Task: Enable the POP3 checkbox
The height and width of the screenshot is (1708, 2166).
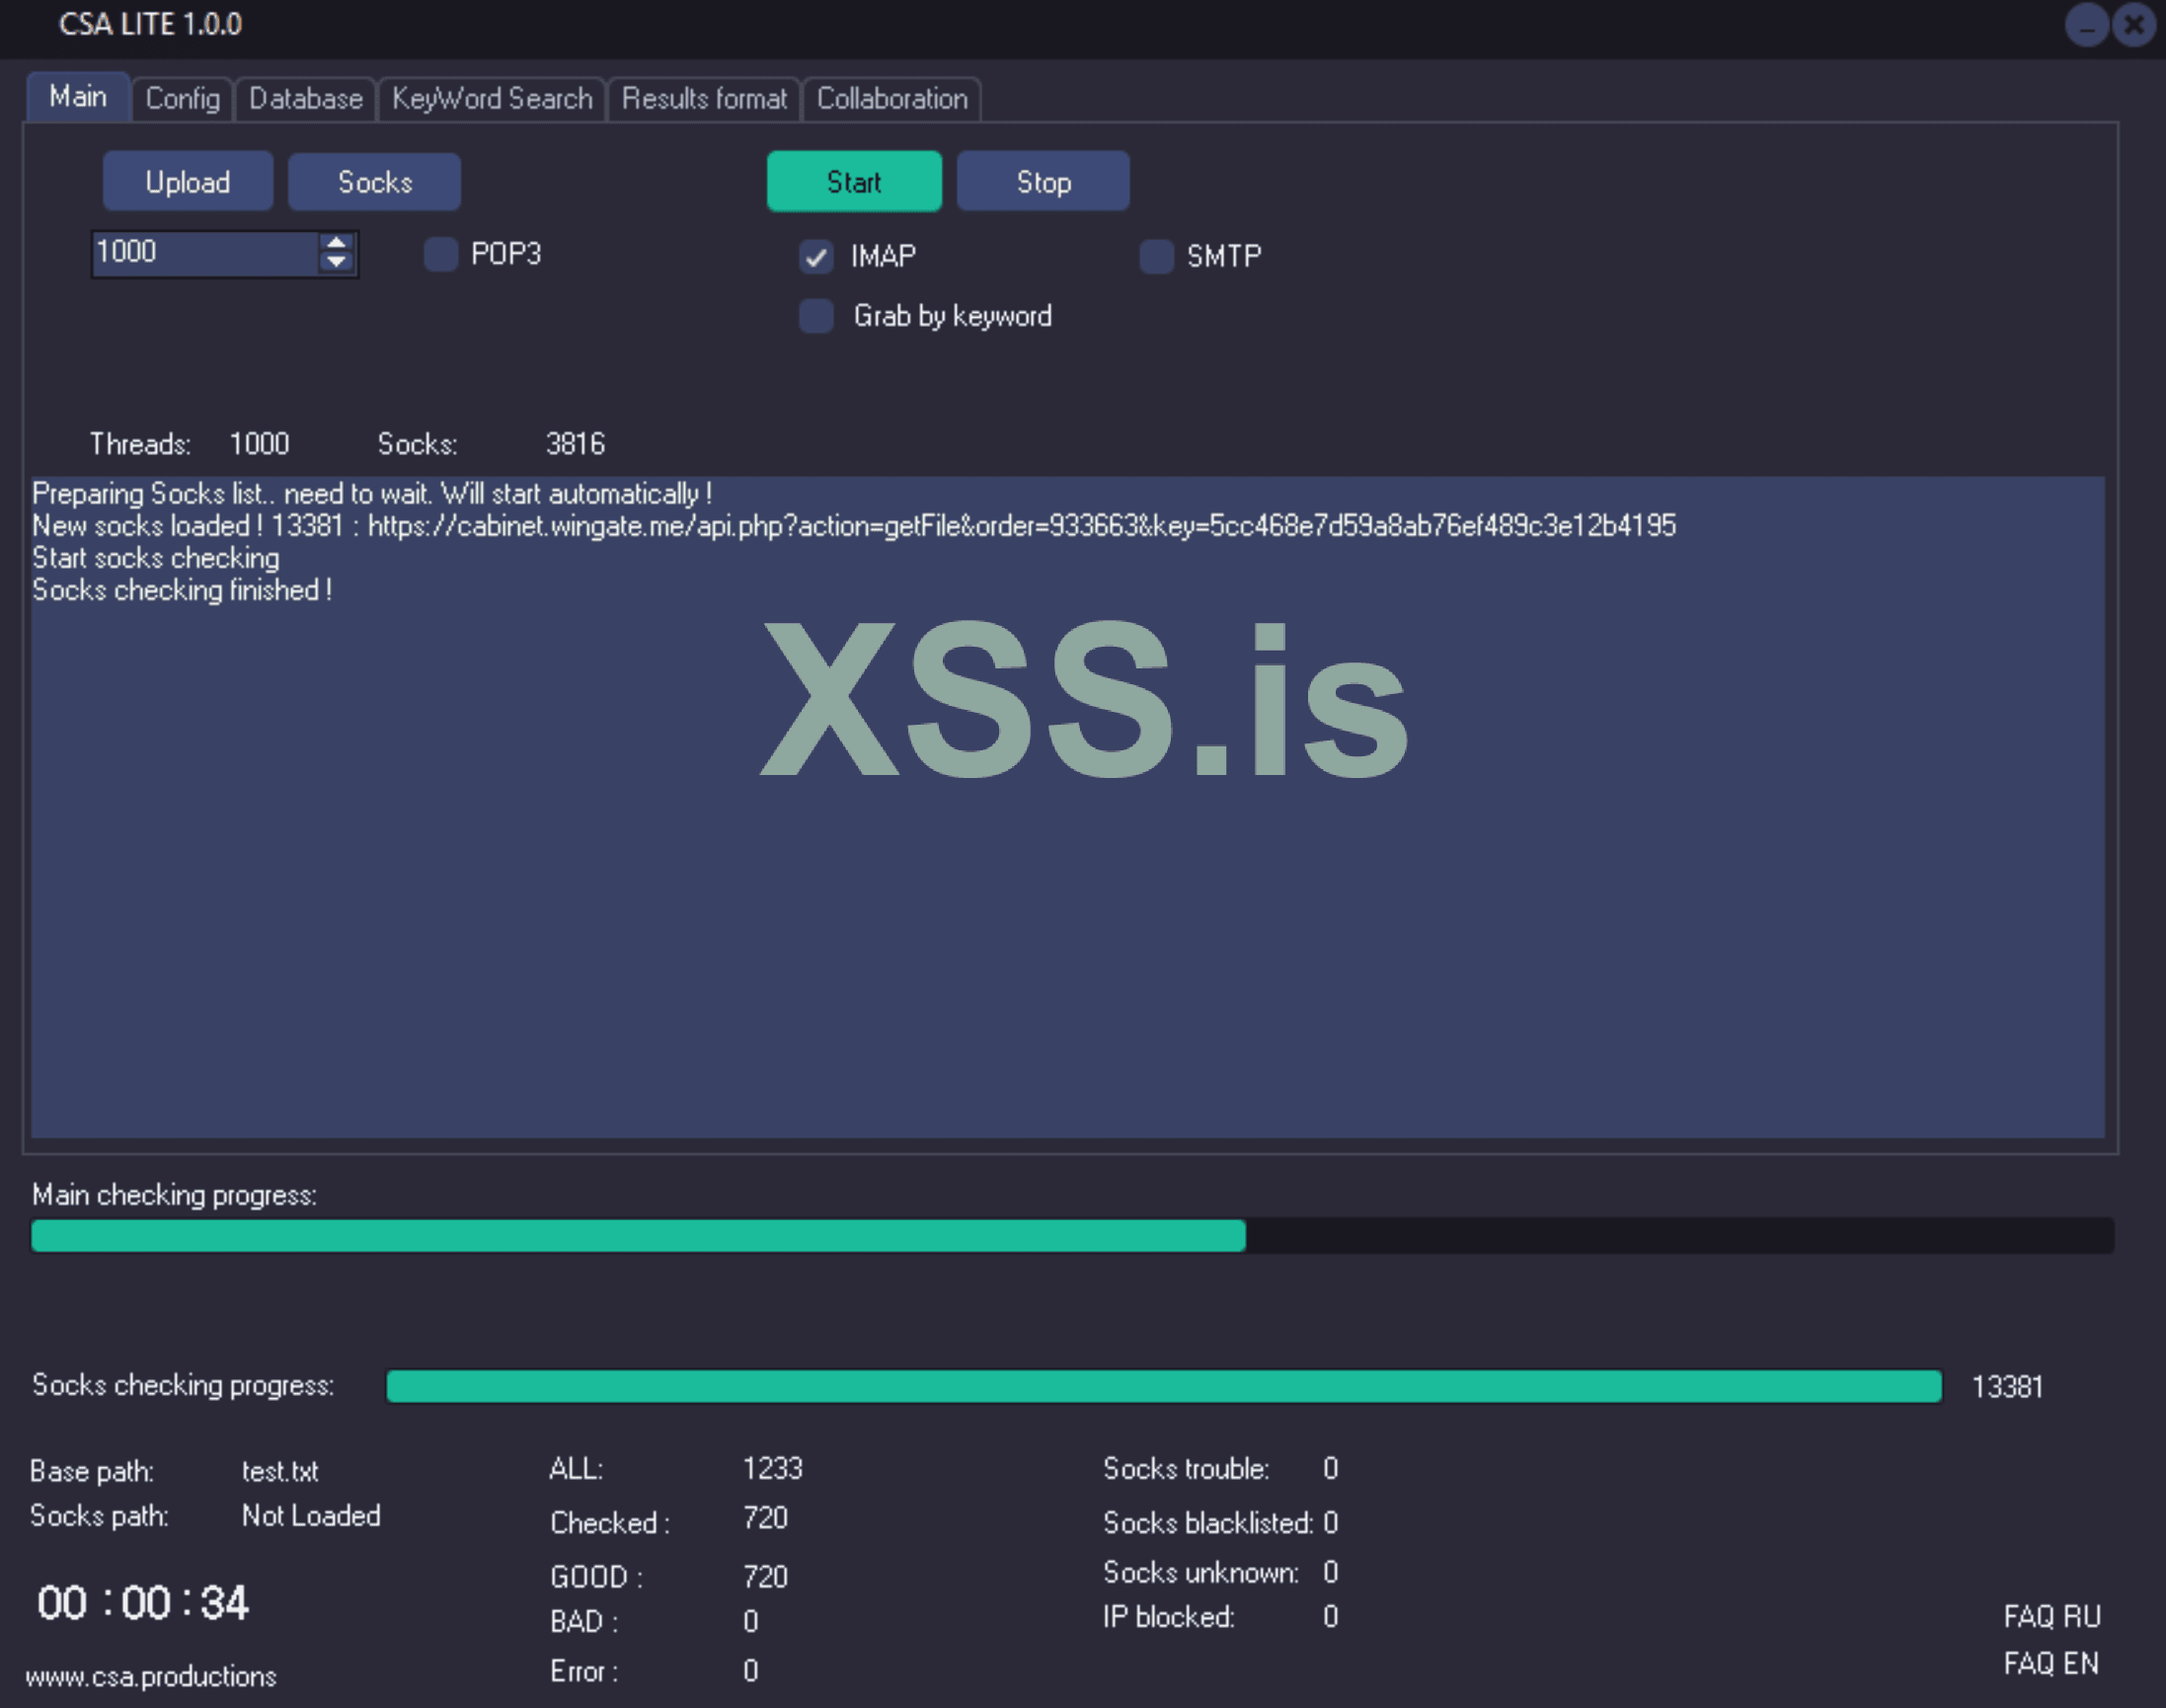Action: point(441,255)
